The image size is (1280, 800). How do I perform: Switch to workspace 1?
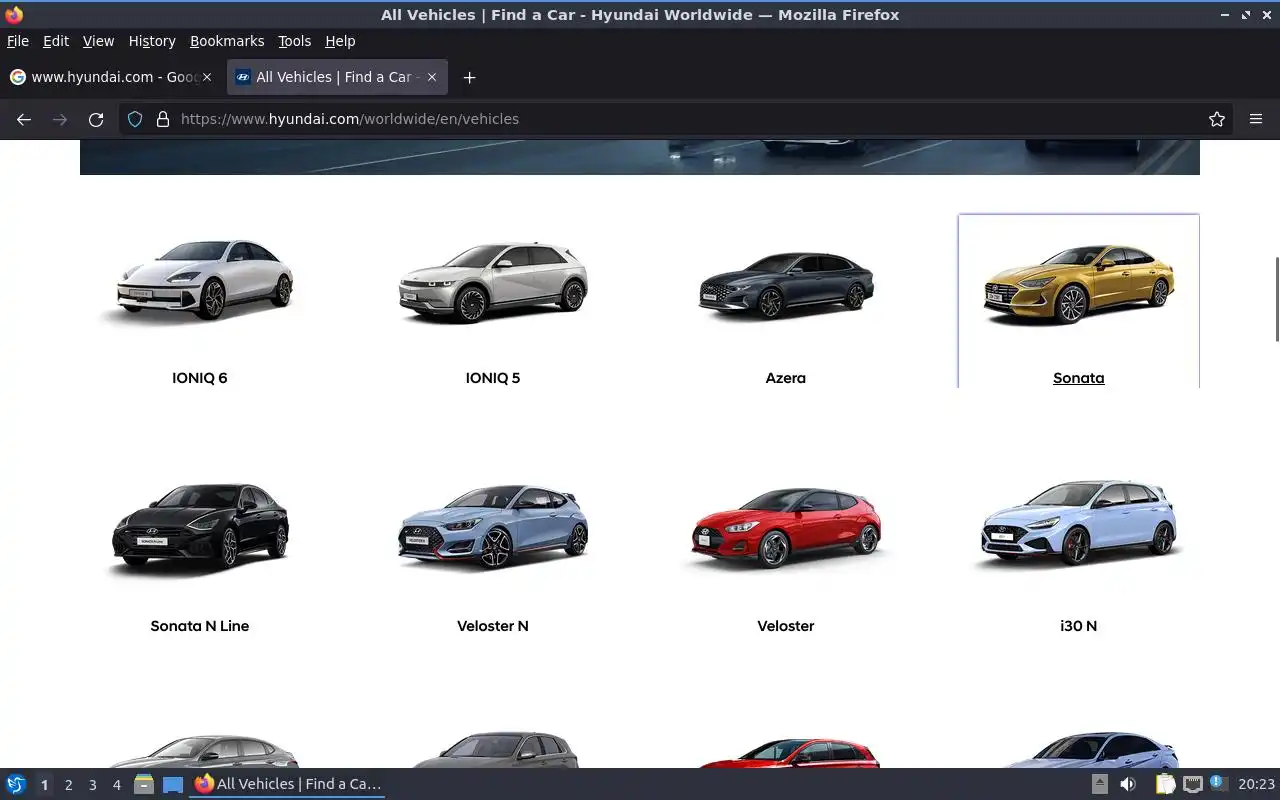[44, 785]
